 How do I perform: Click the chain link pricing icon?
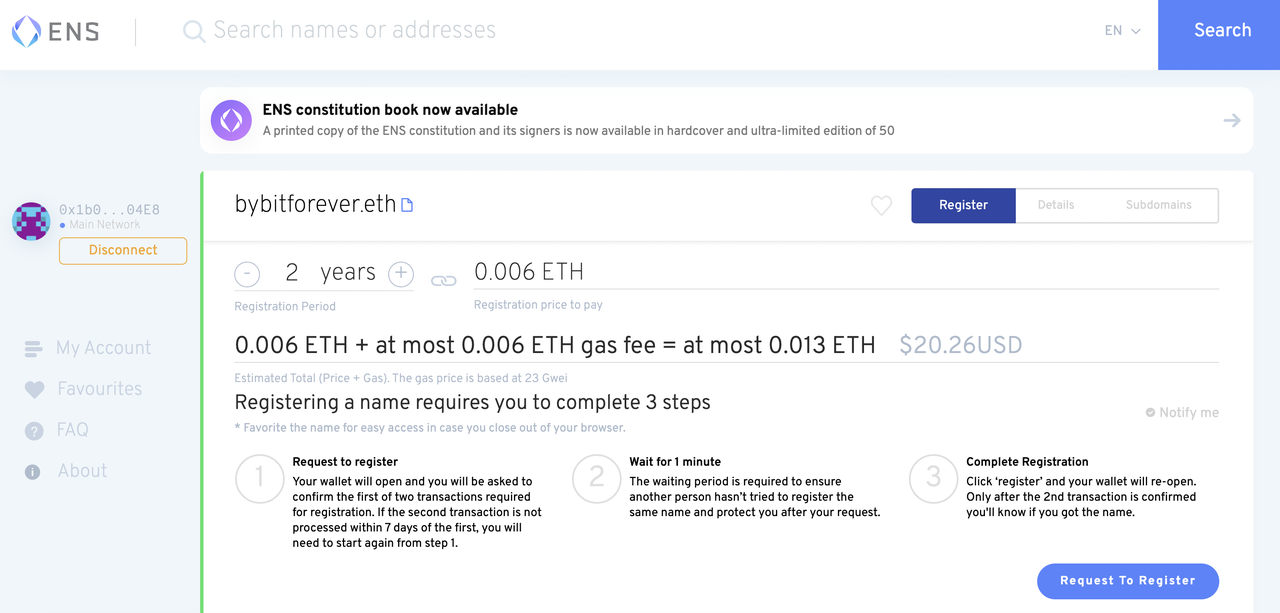444,281
